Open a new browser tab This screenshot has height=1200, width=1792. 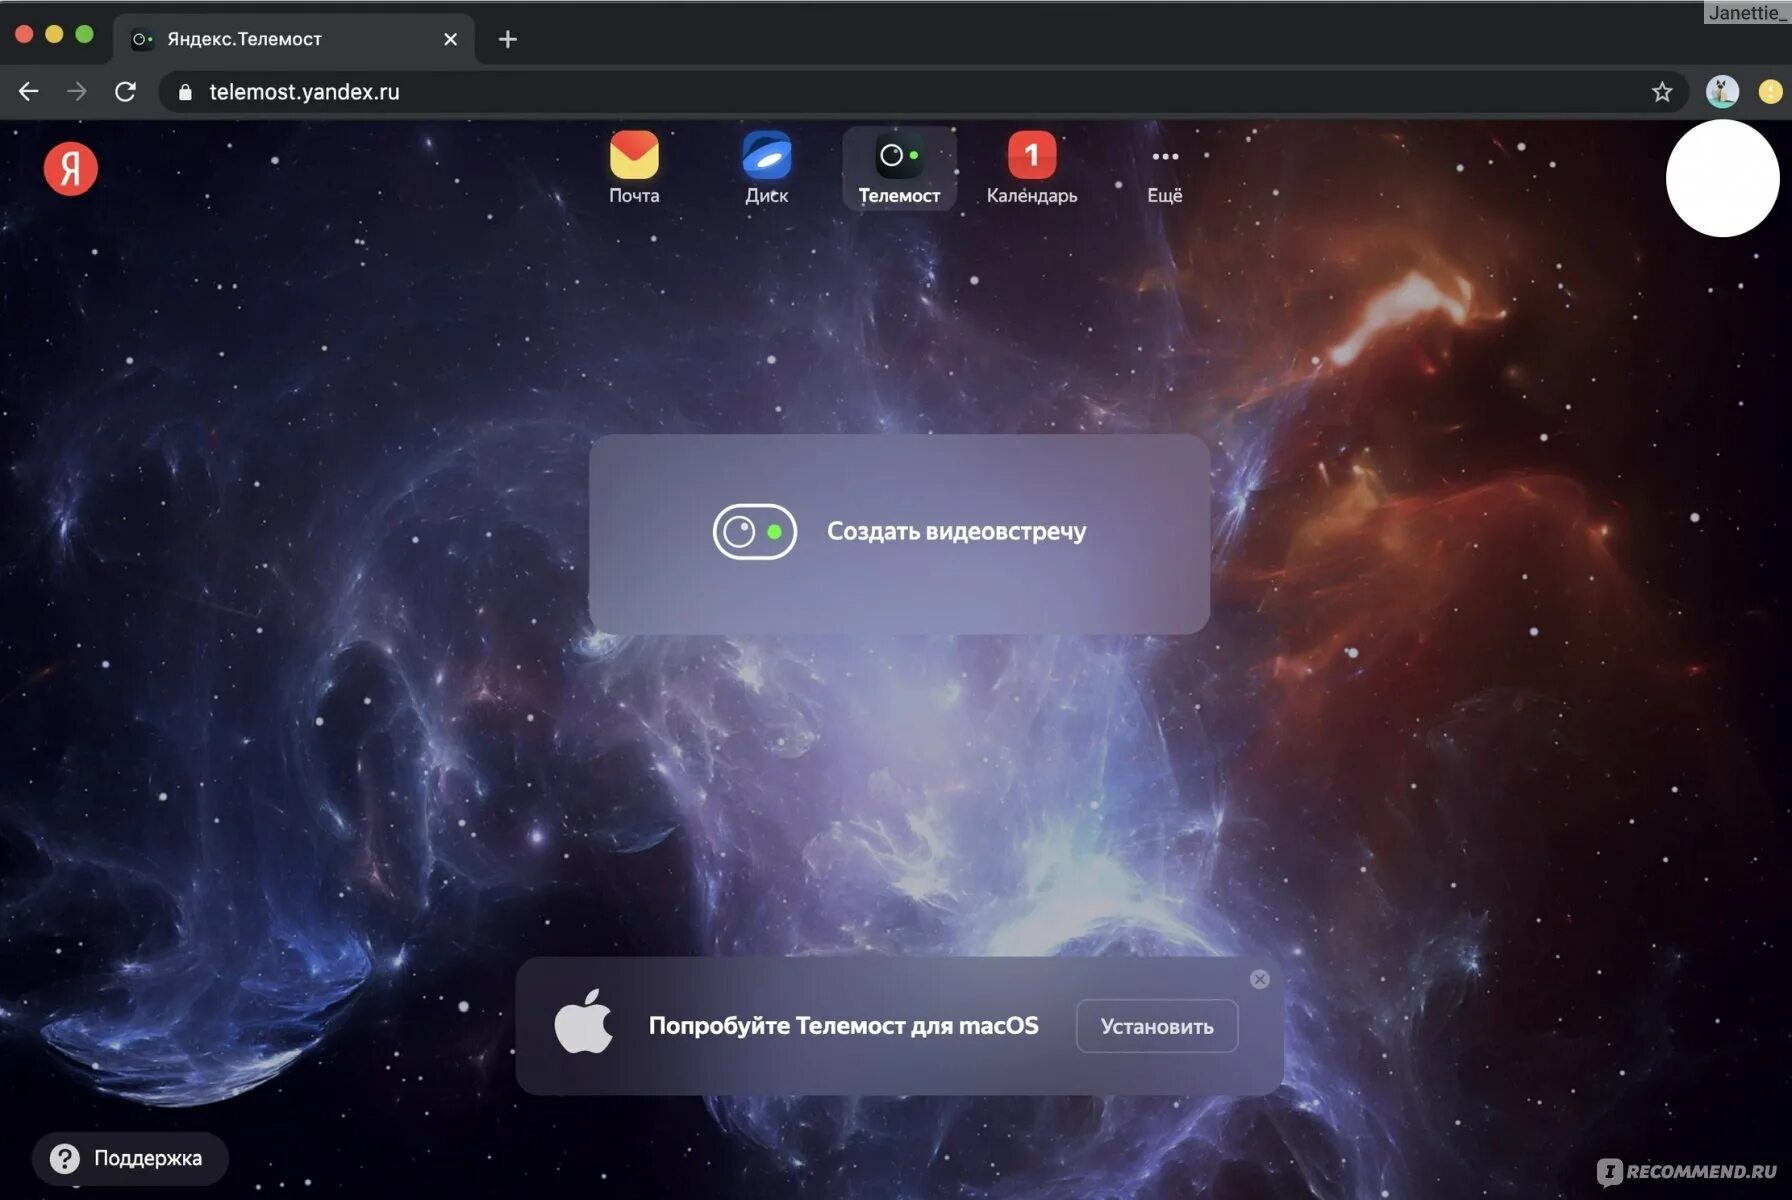[508, 39]
